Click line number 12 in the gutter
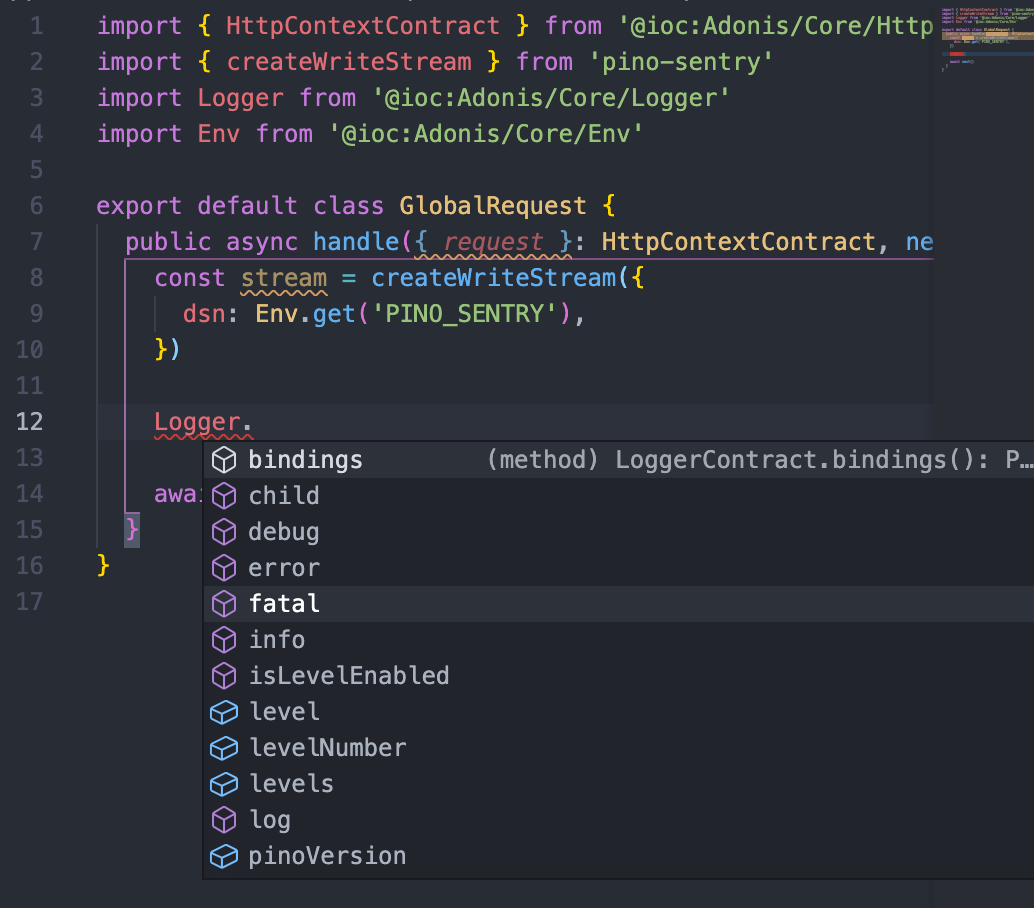Viewport: 1034px width, 908px height. click(x=29, y=422)
